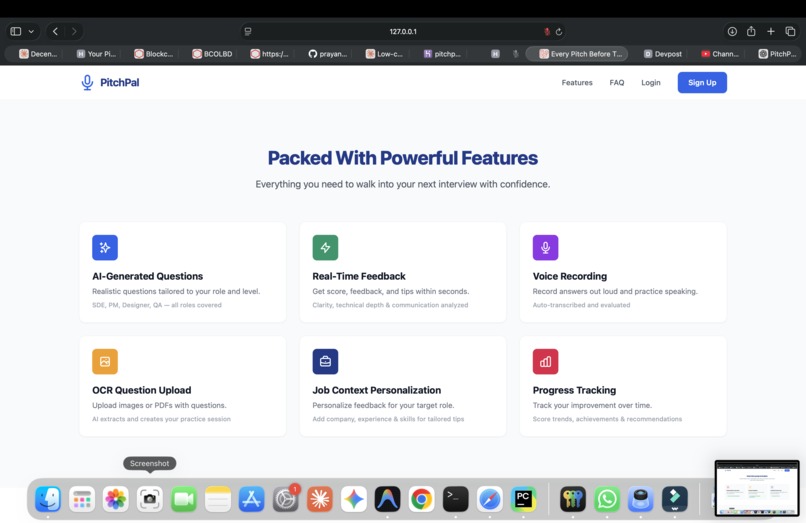Open the Screenshot app in the dock

(150, 499)
